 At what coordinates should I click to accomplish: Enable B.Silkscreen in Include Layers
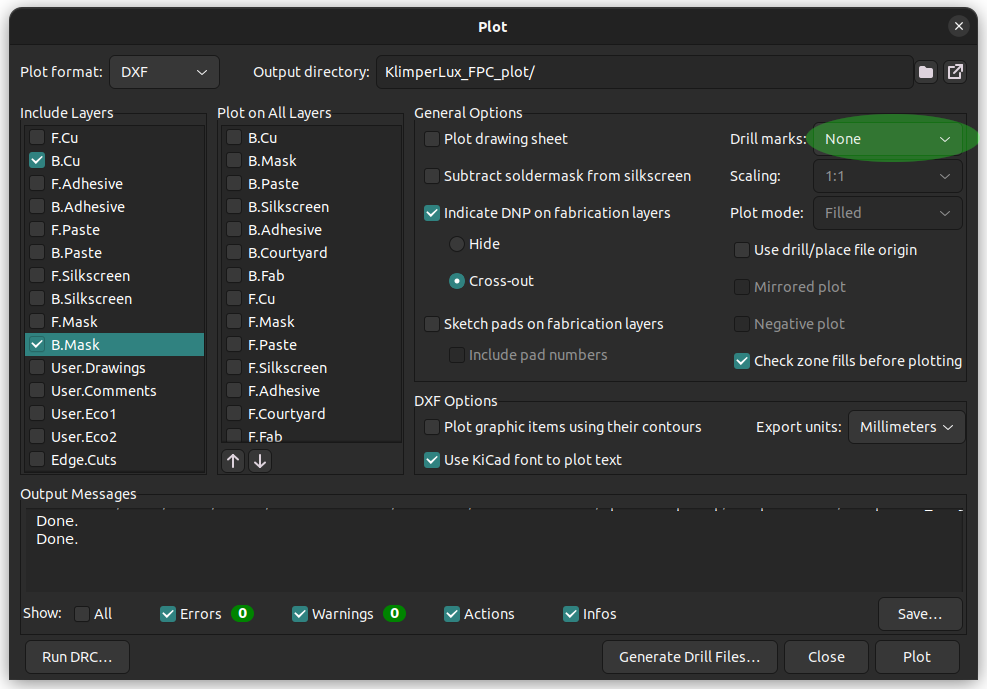click(x=37, y=299)
